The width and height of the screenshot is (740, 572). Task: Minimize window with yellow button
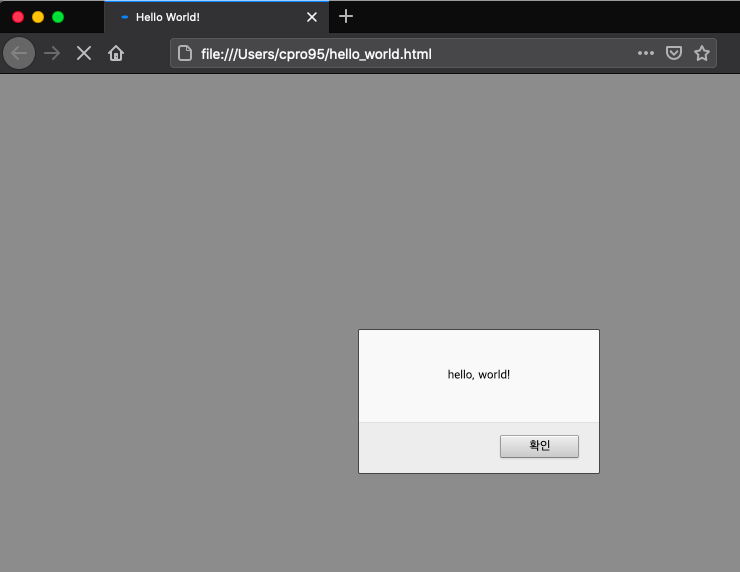point(38,17)
